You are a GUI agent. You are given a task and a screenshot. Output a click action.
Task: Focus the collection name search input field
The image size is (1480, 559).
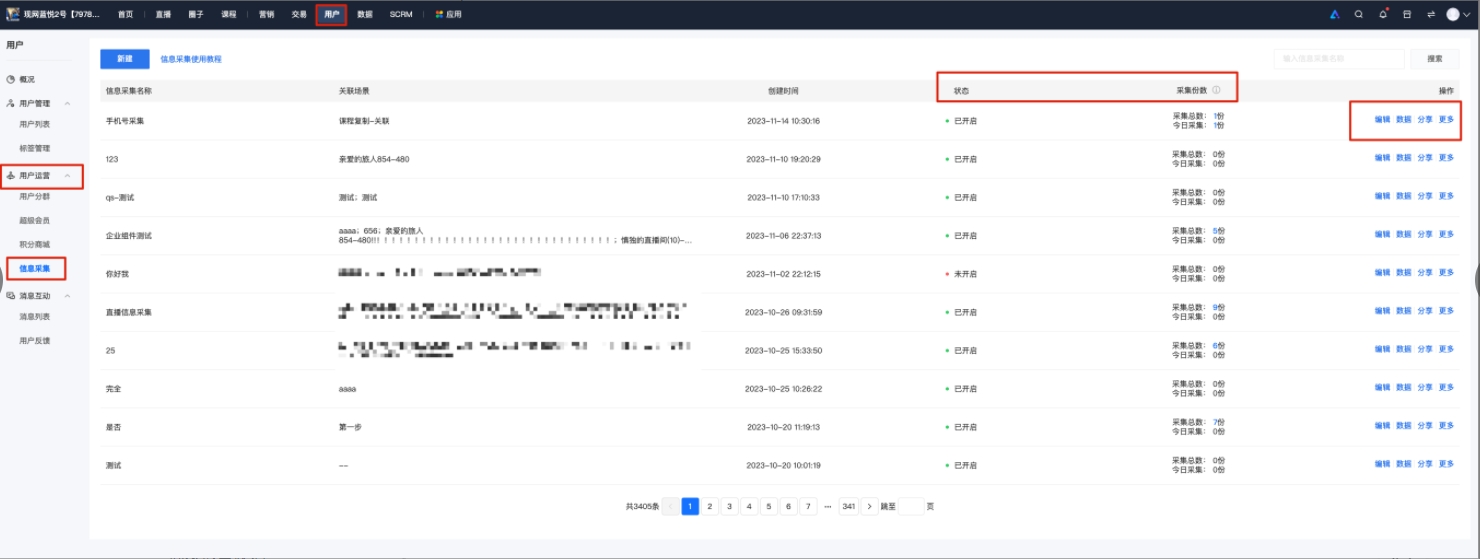click(x=1338, y=59)
